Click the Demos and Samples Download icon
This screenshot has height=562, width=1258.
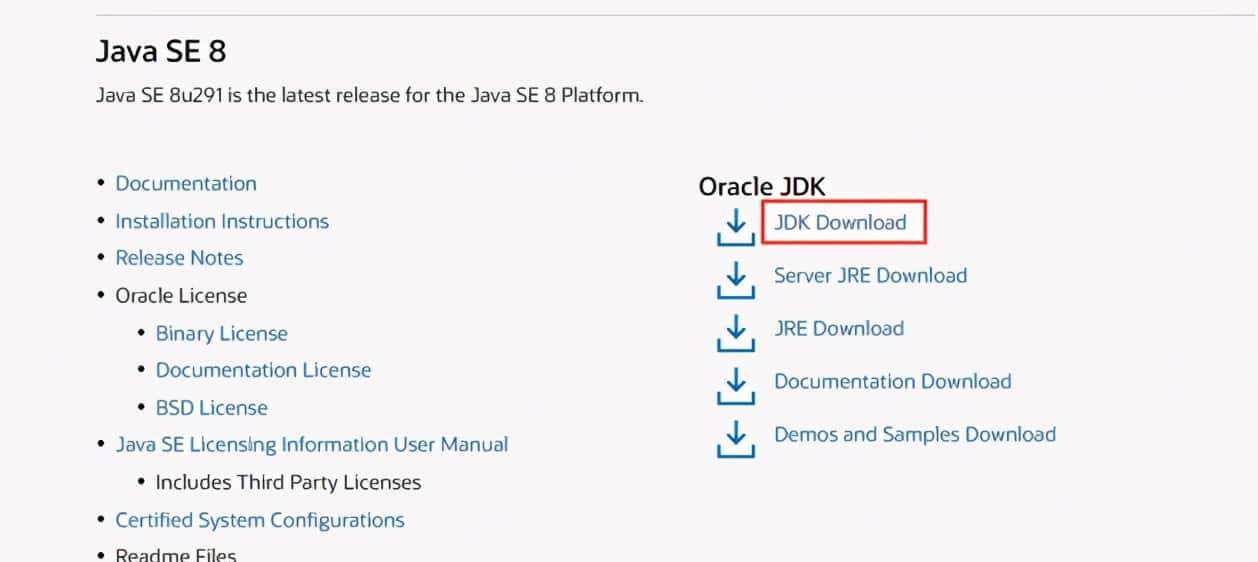pos(735,438)
